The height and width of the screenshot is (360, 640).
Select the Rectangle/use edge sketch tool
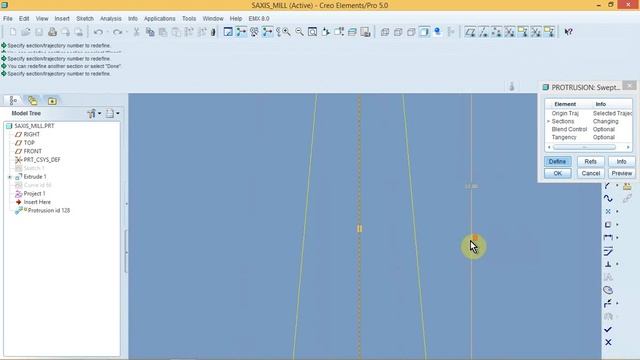coord(608,224)
